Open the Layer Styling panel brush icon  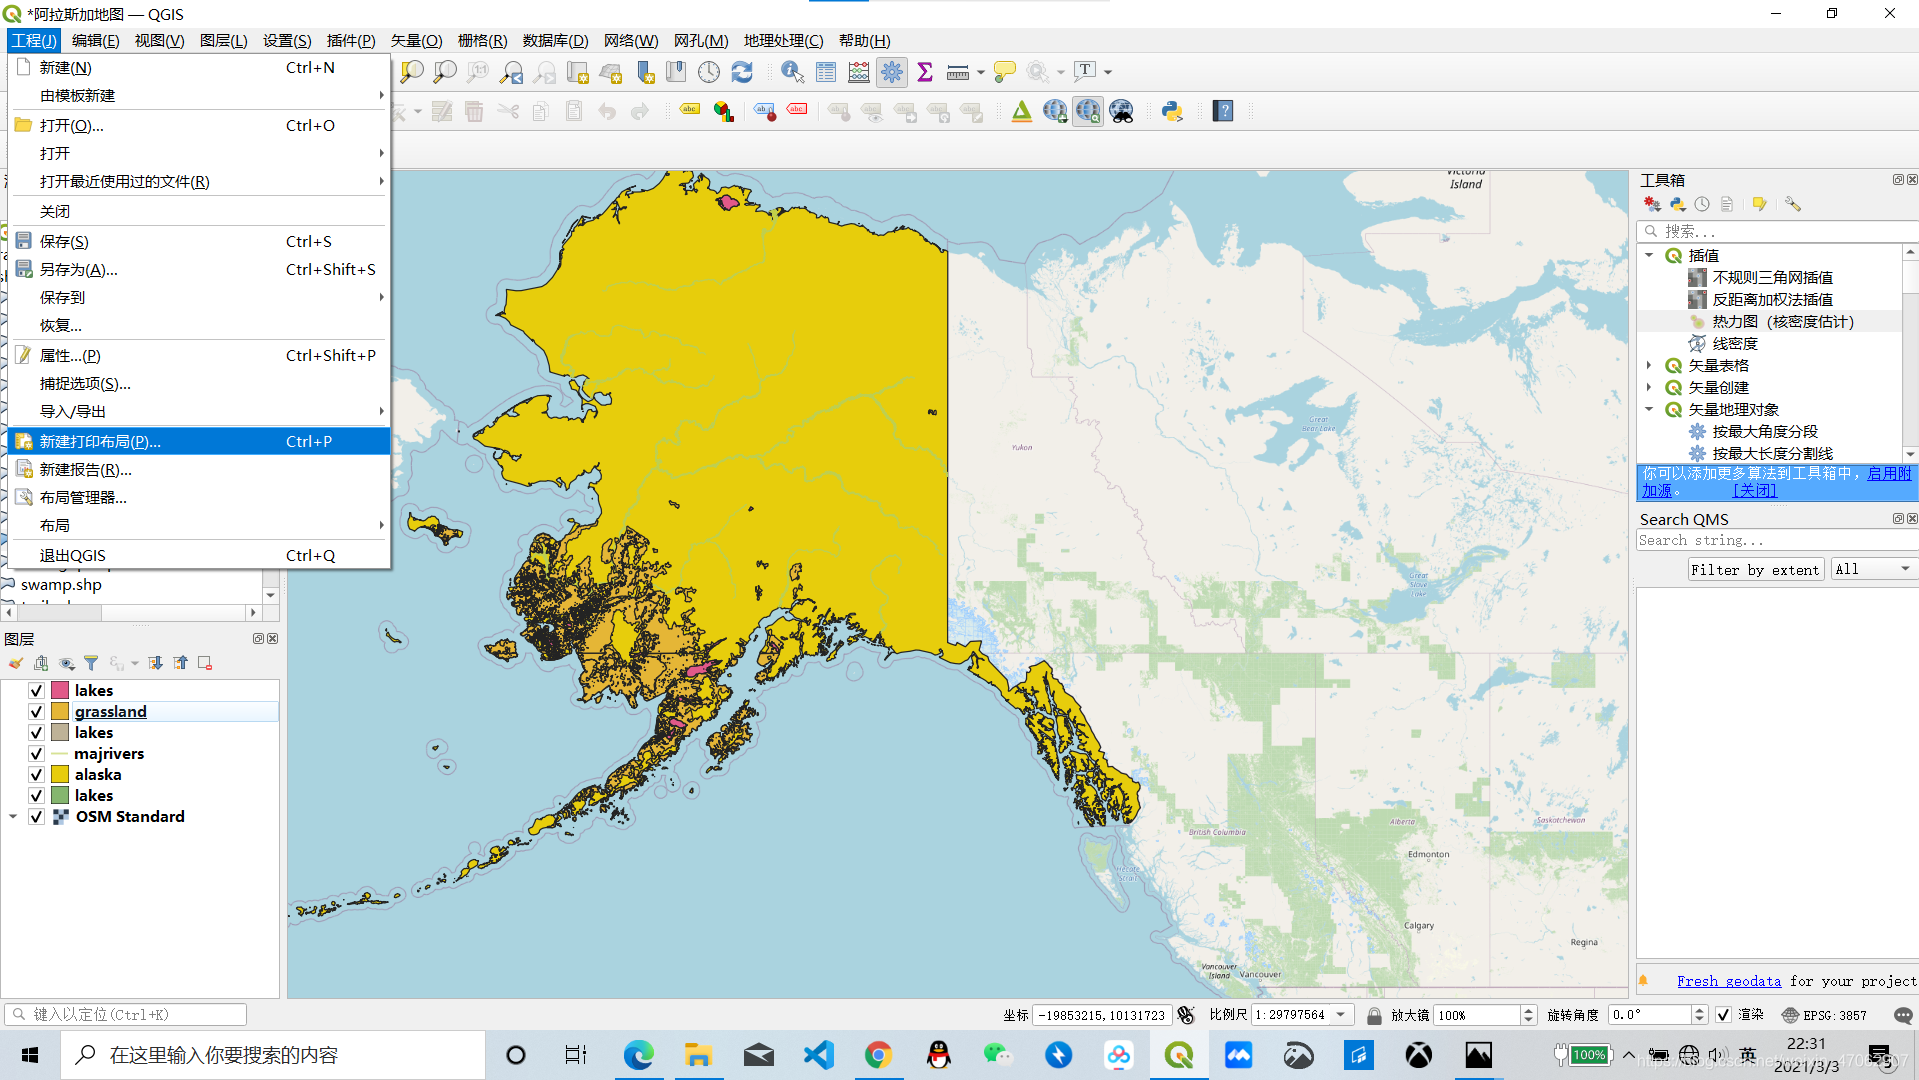click(16, 663)
